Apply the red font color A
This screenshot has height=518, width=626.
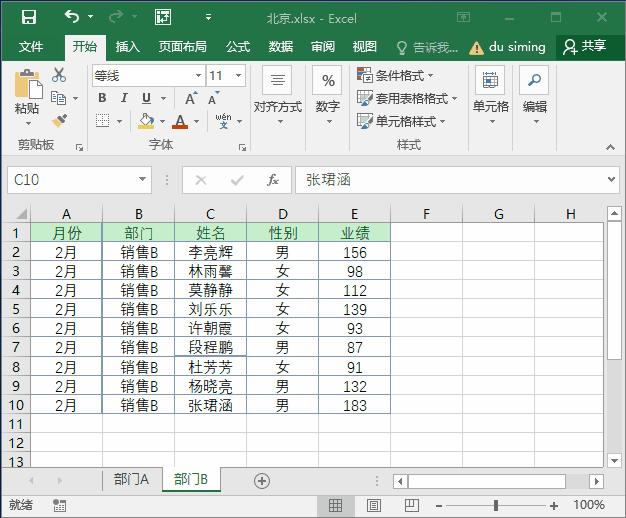(x=180, y=121)
